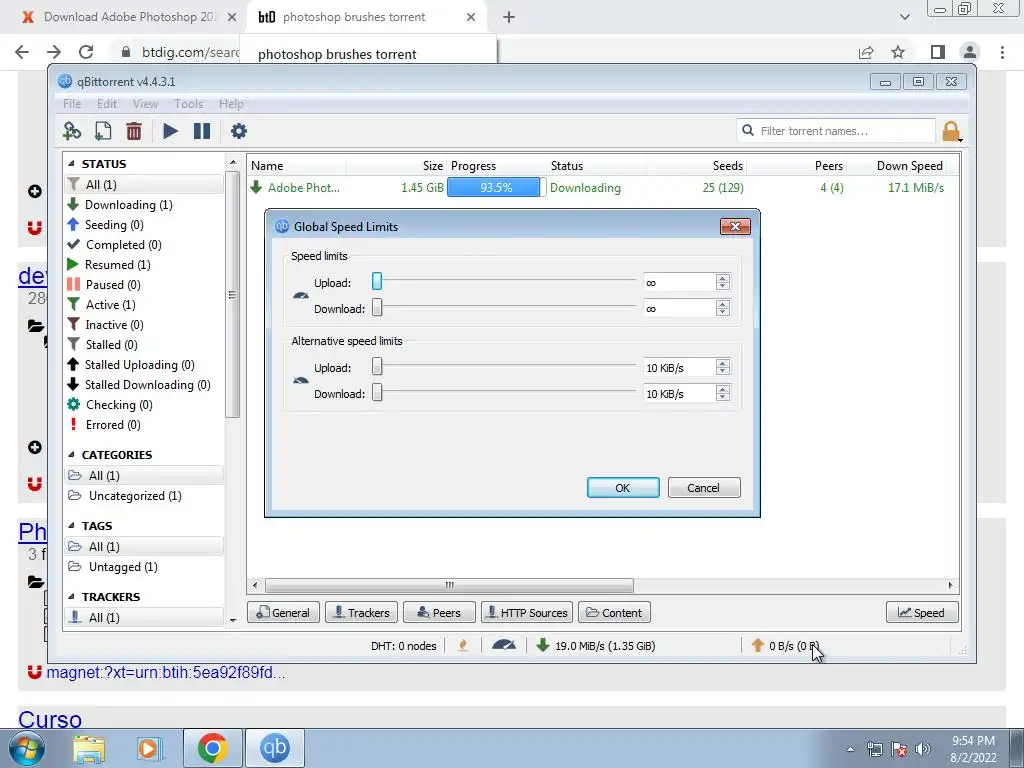Click the orange upload speed status entry
The height and width of the screenshot is (768, 1024).
pyautogui.click(x=785, y=646)
